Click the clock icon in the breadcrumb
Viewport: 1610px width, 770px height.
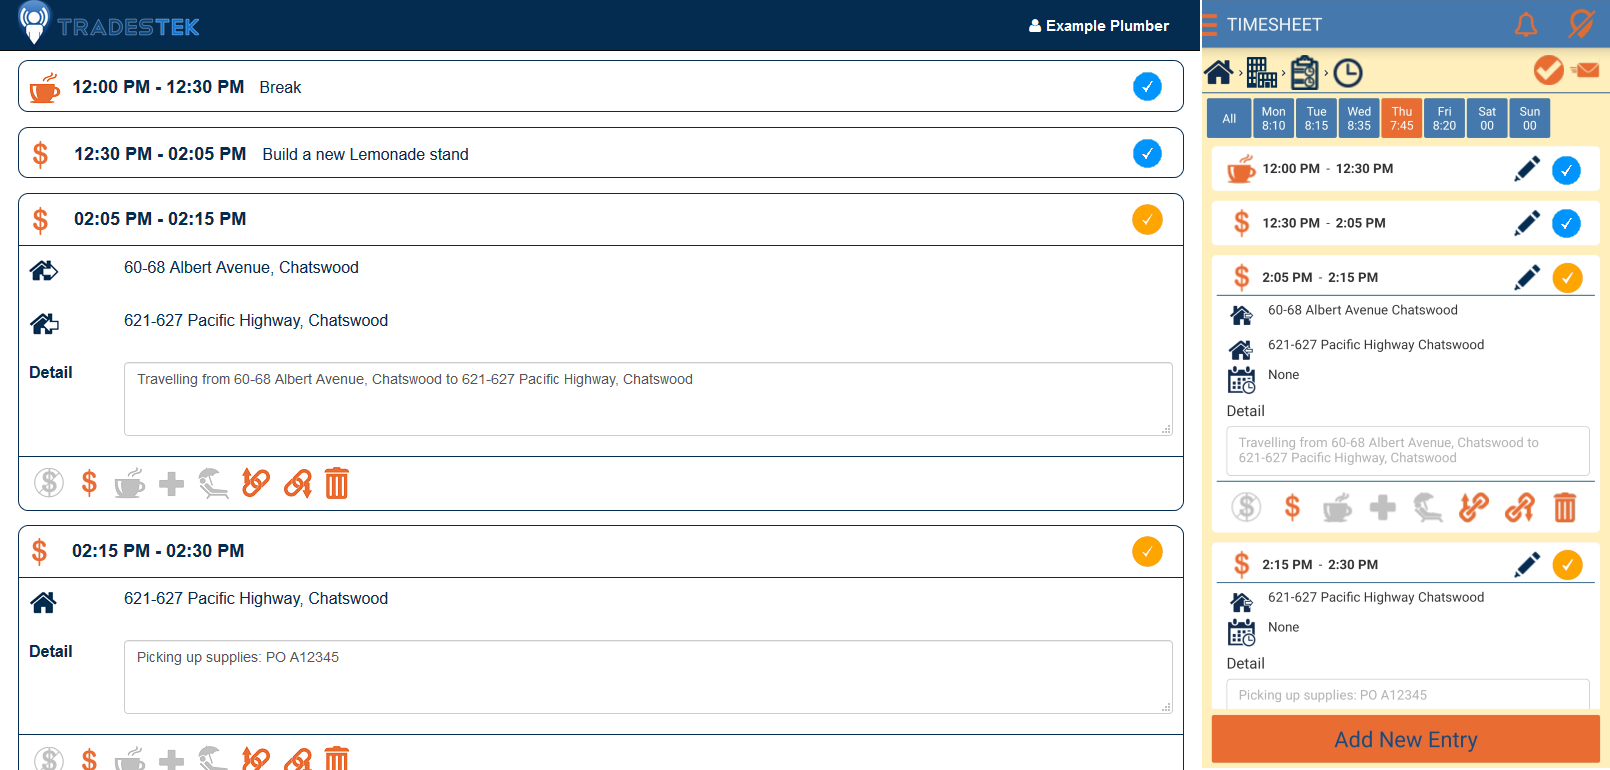tap(1347, 73)
